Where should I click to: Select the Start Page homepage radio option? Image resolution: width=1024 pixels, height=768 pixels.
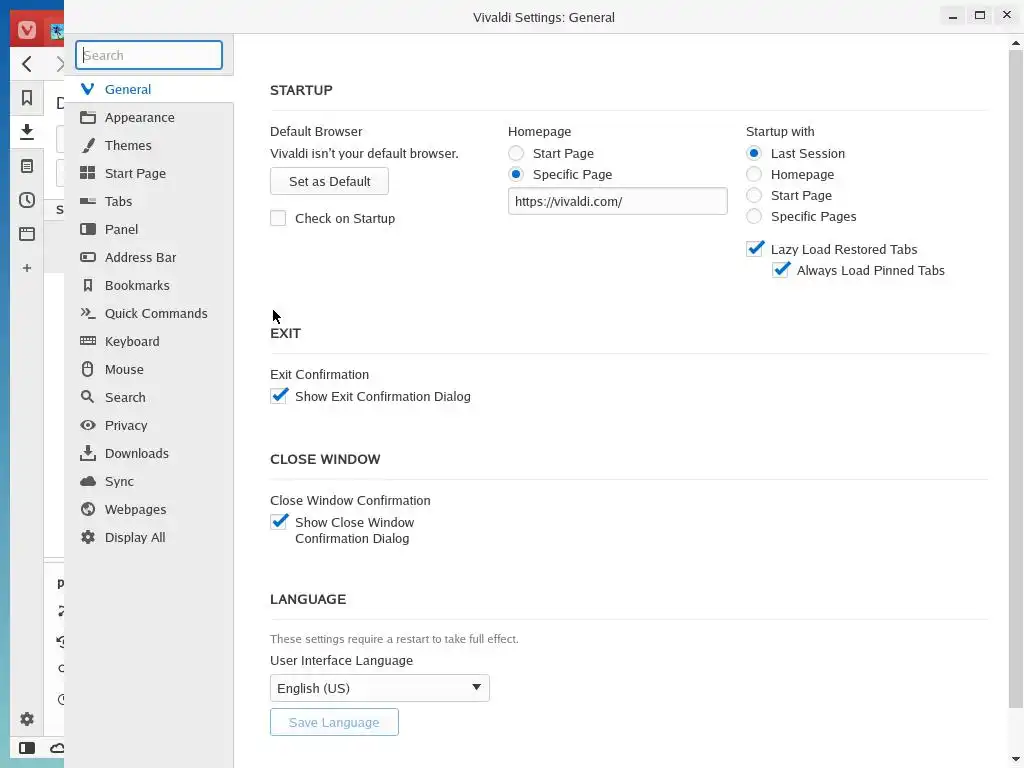[x=516, y=153]
